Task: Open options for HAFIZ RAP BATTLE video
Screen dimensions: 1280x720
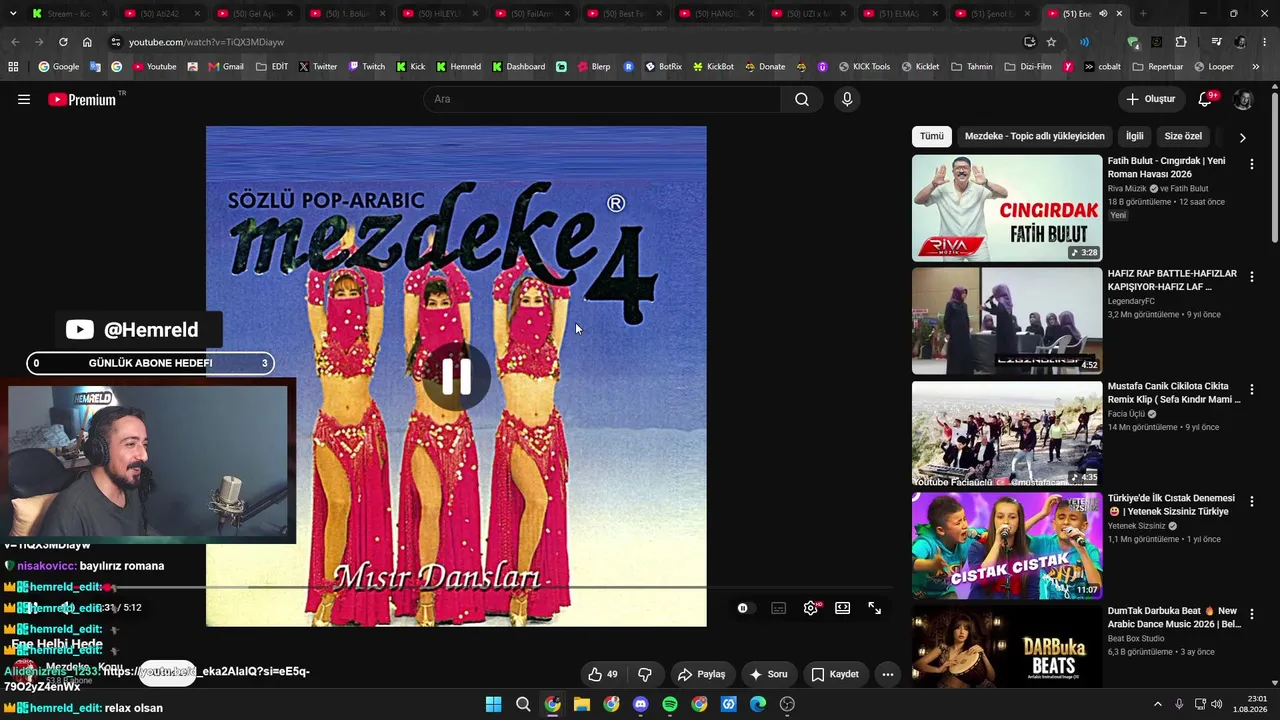Action: (1251, 276)
